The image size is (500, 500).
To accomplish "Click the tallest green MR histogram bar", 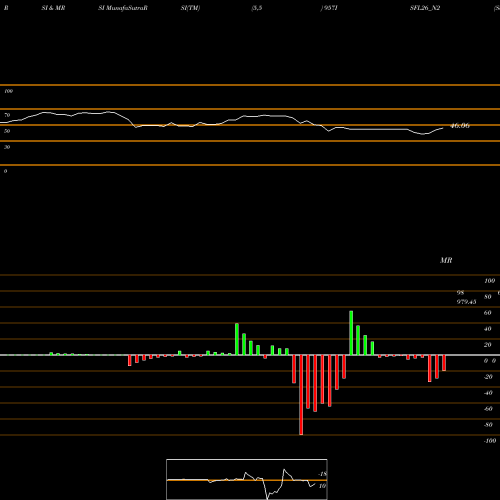I will pyautogui.click(x=351, y=333).
